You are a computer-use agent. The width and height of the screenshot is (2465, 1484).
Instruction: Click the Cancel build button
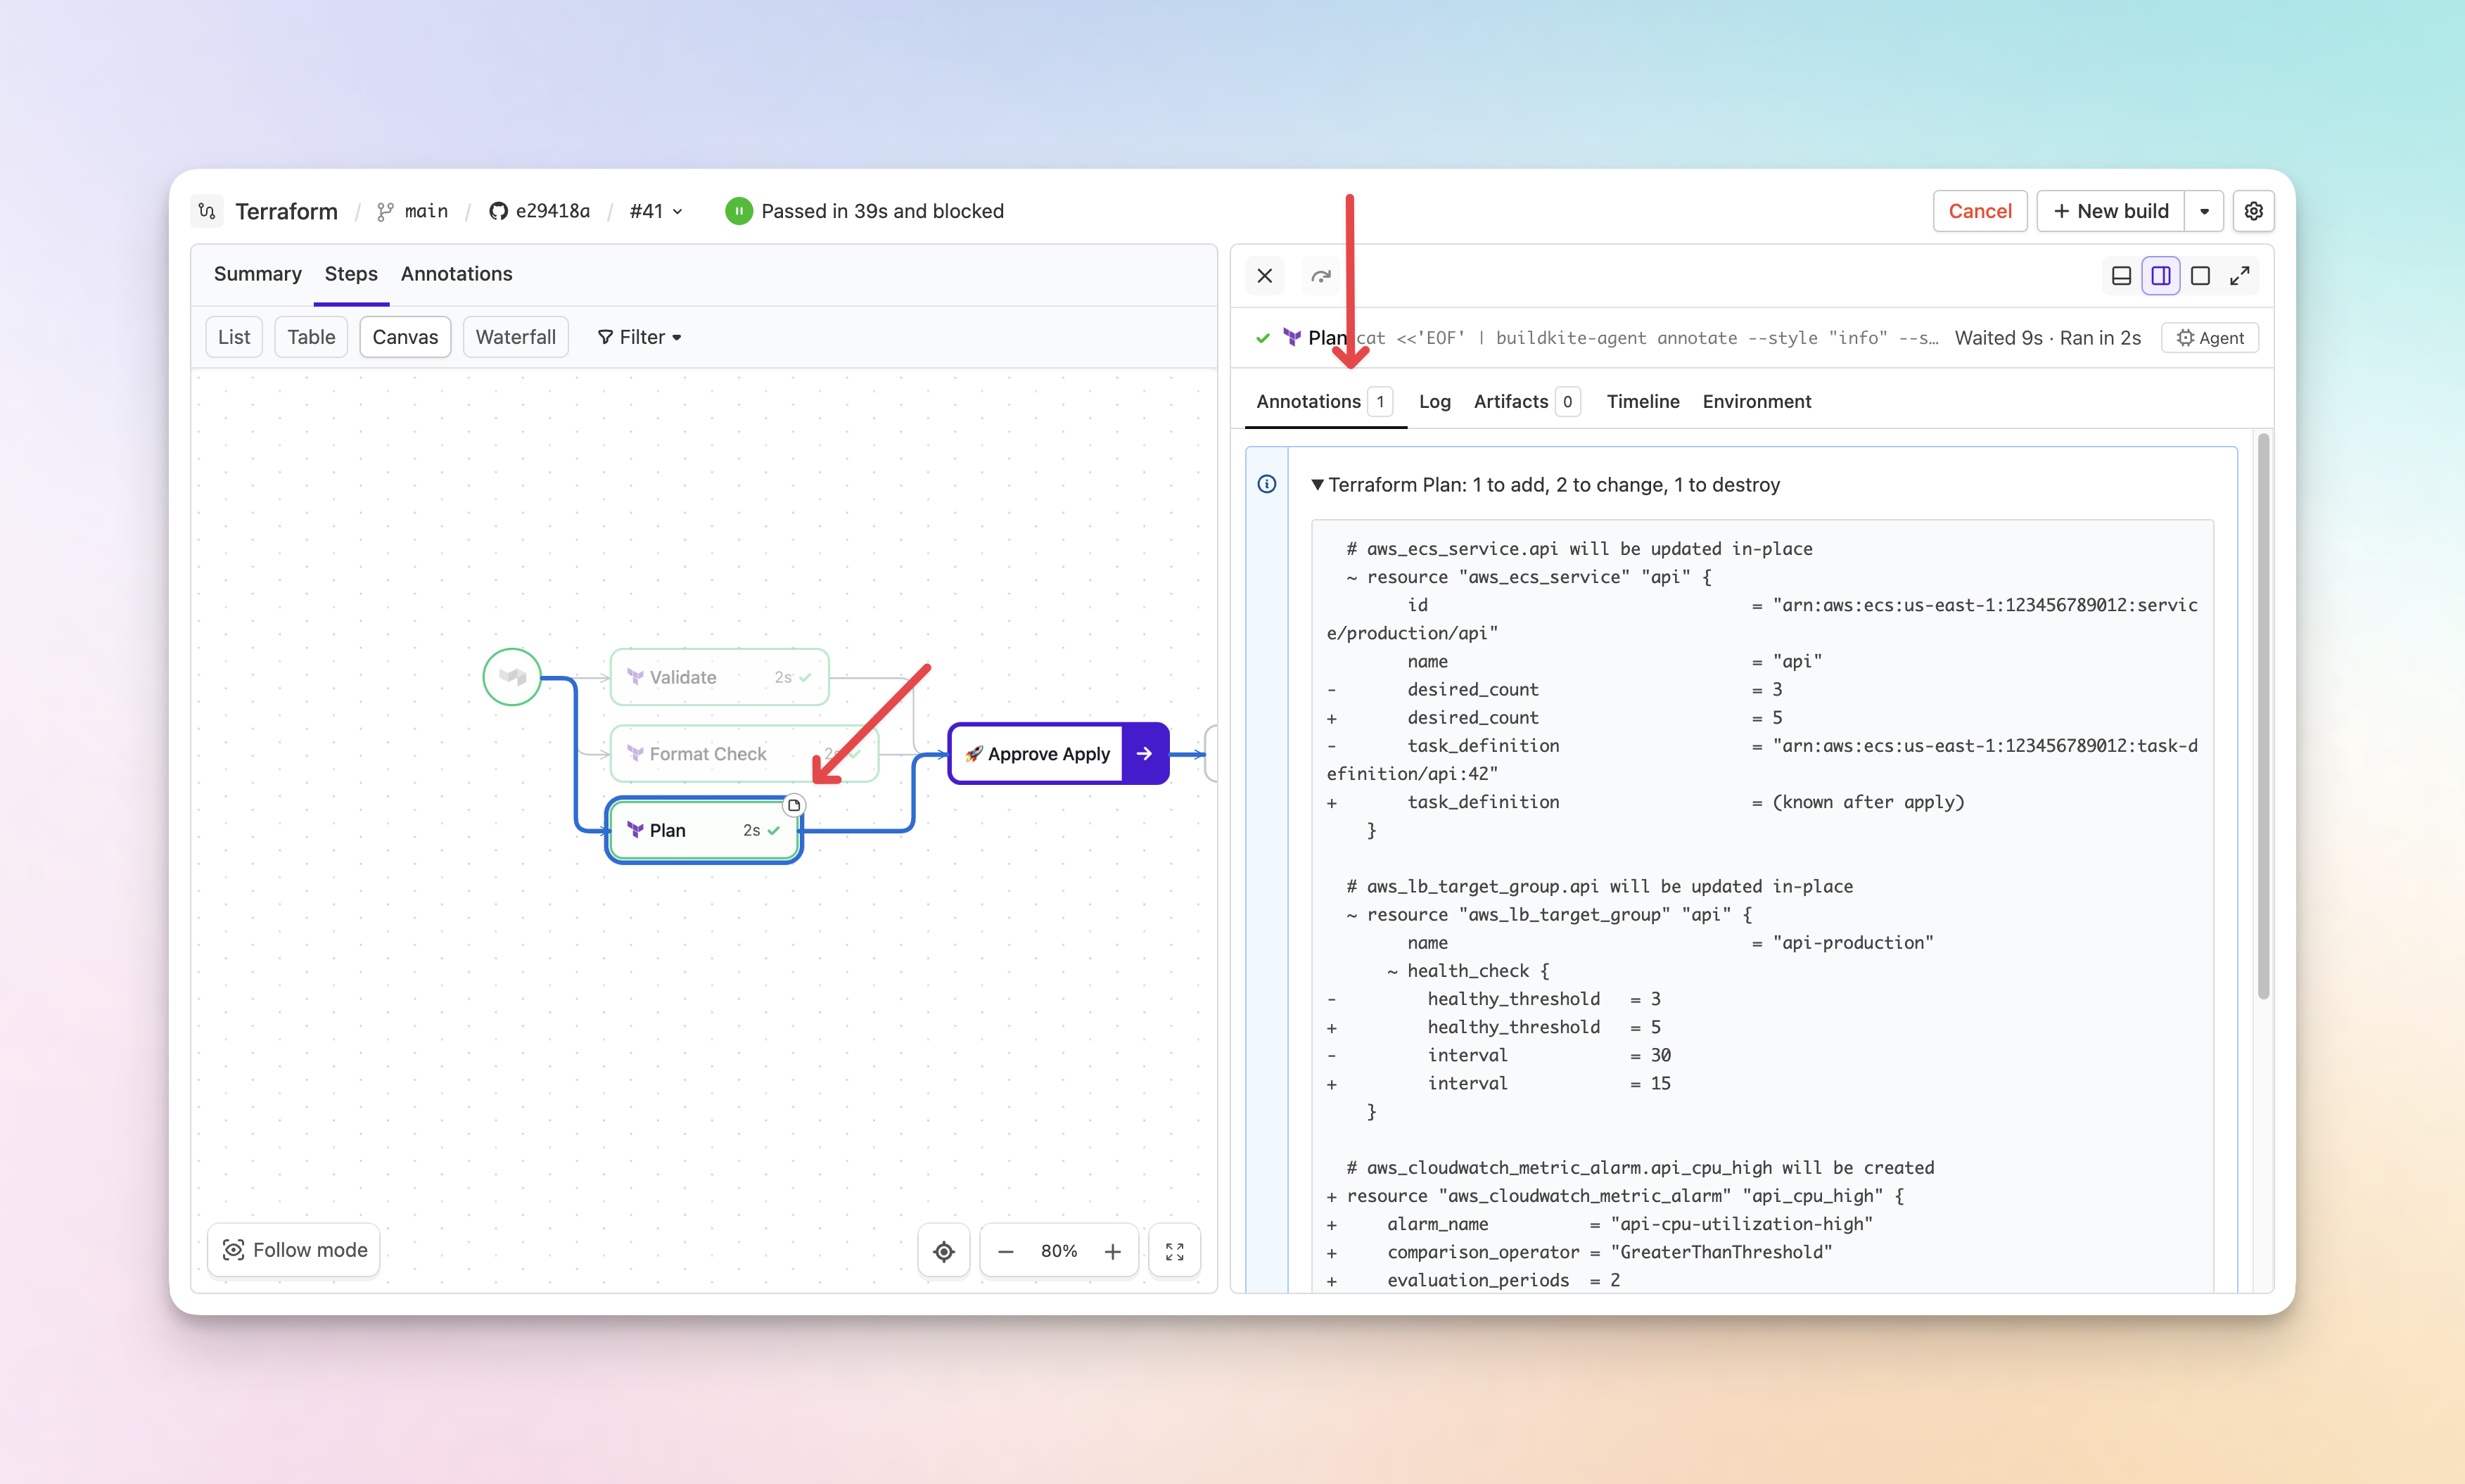point(1979,211)
